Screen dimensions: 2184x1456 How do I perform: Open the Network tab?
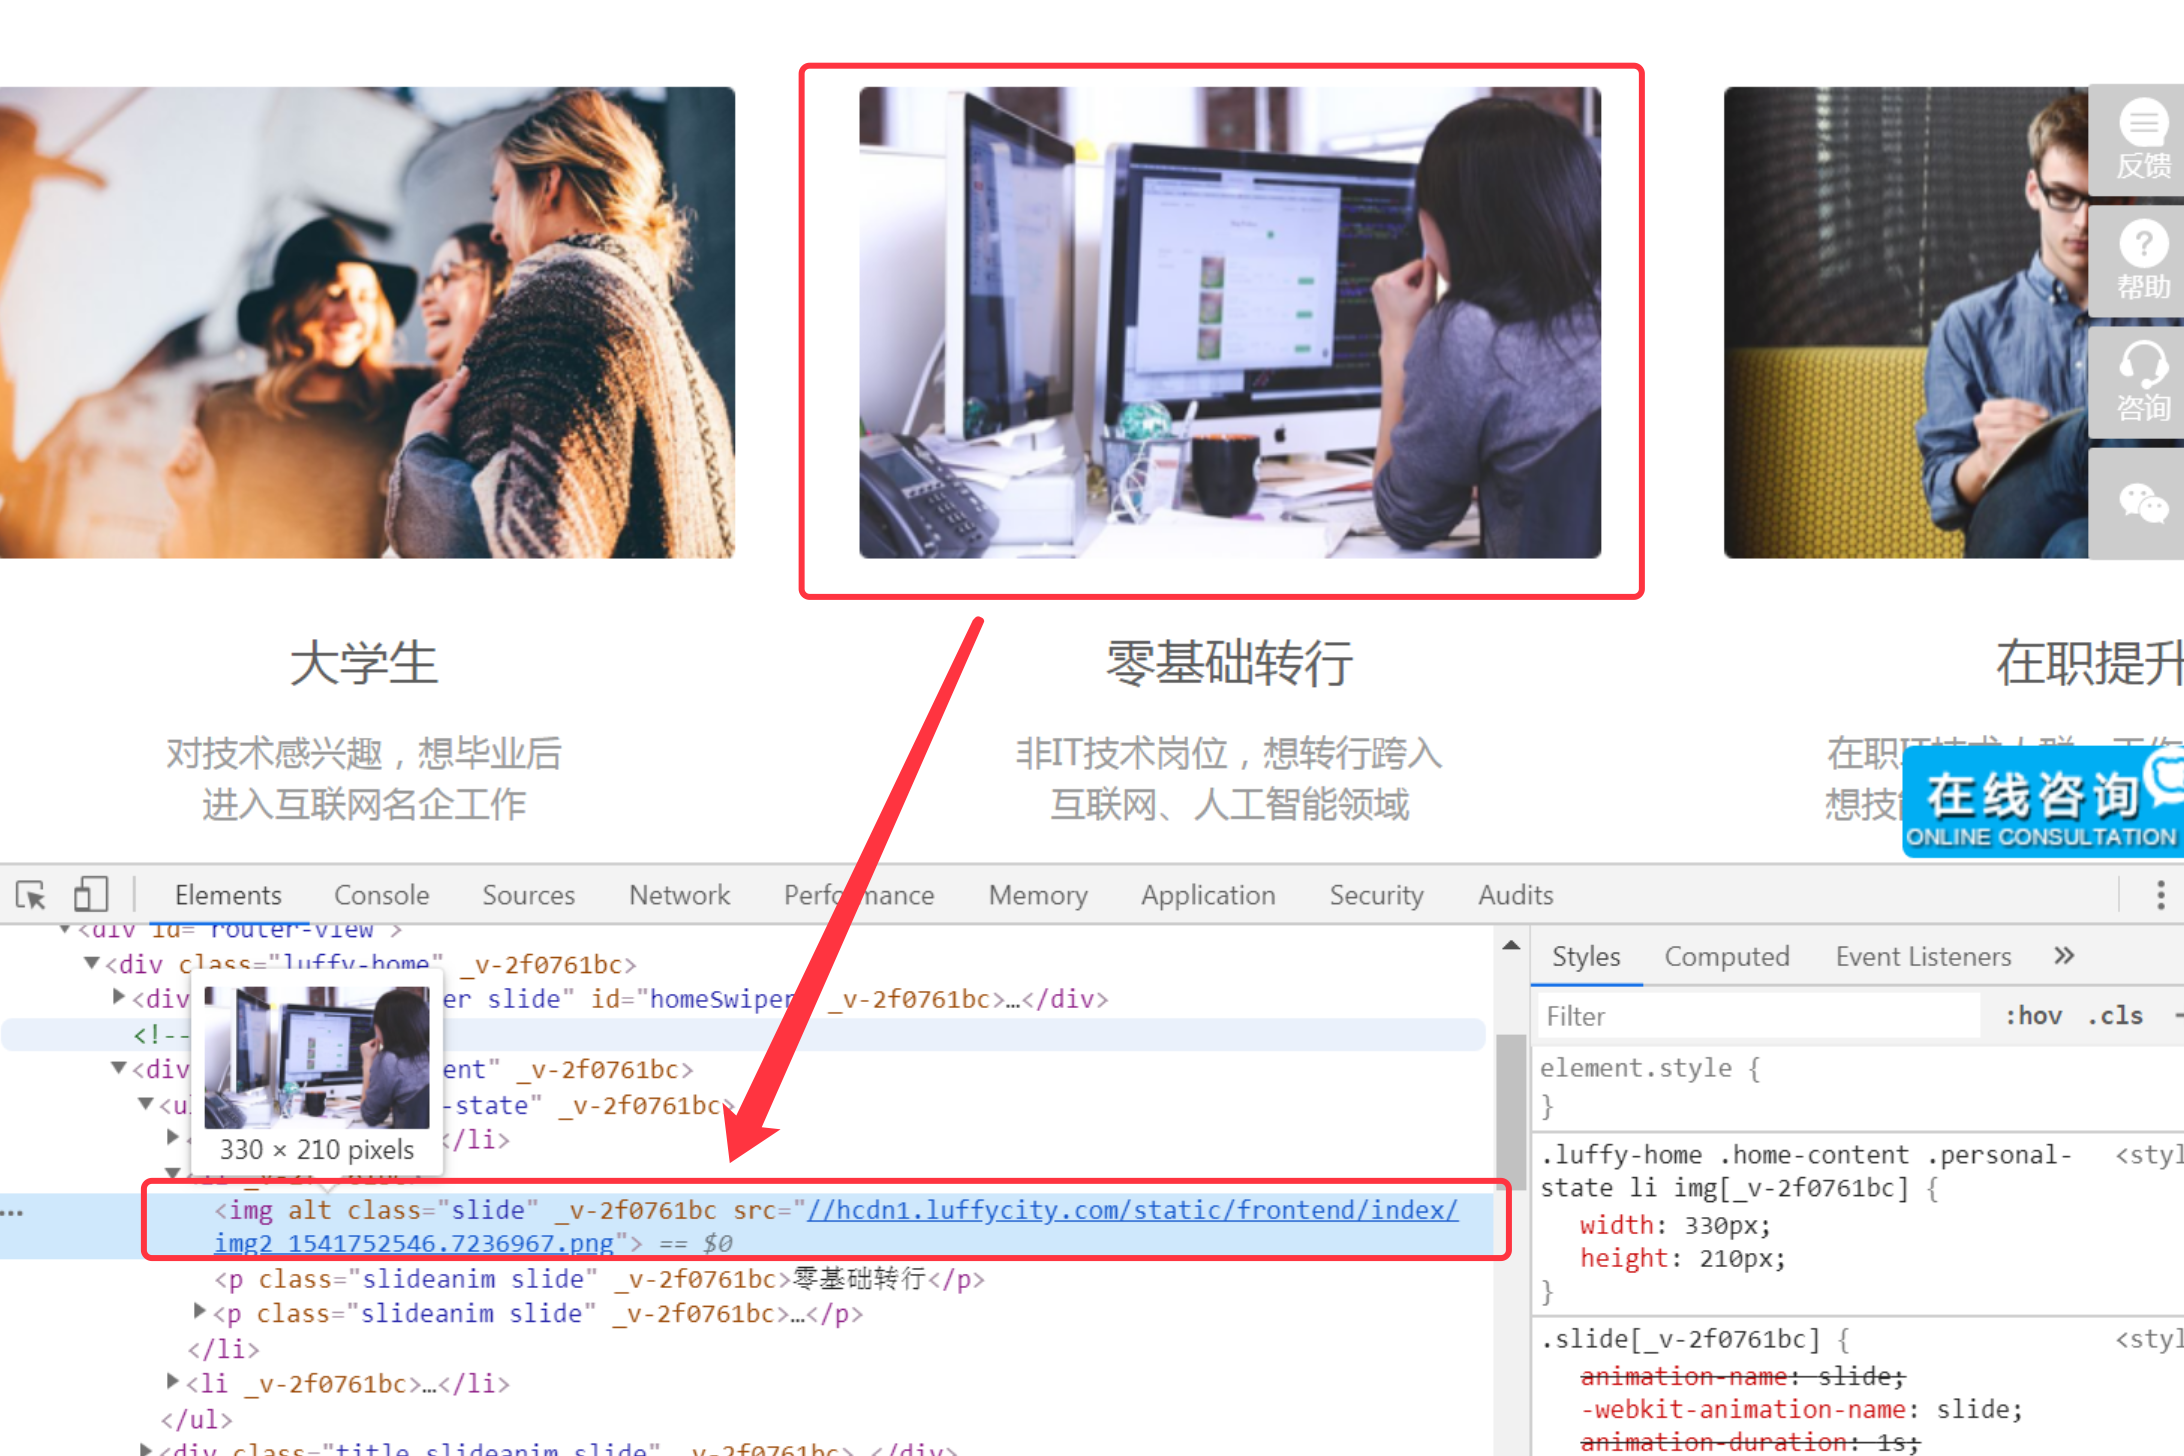[679, 894]
